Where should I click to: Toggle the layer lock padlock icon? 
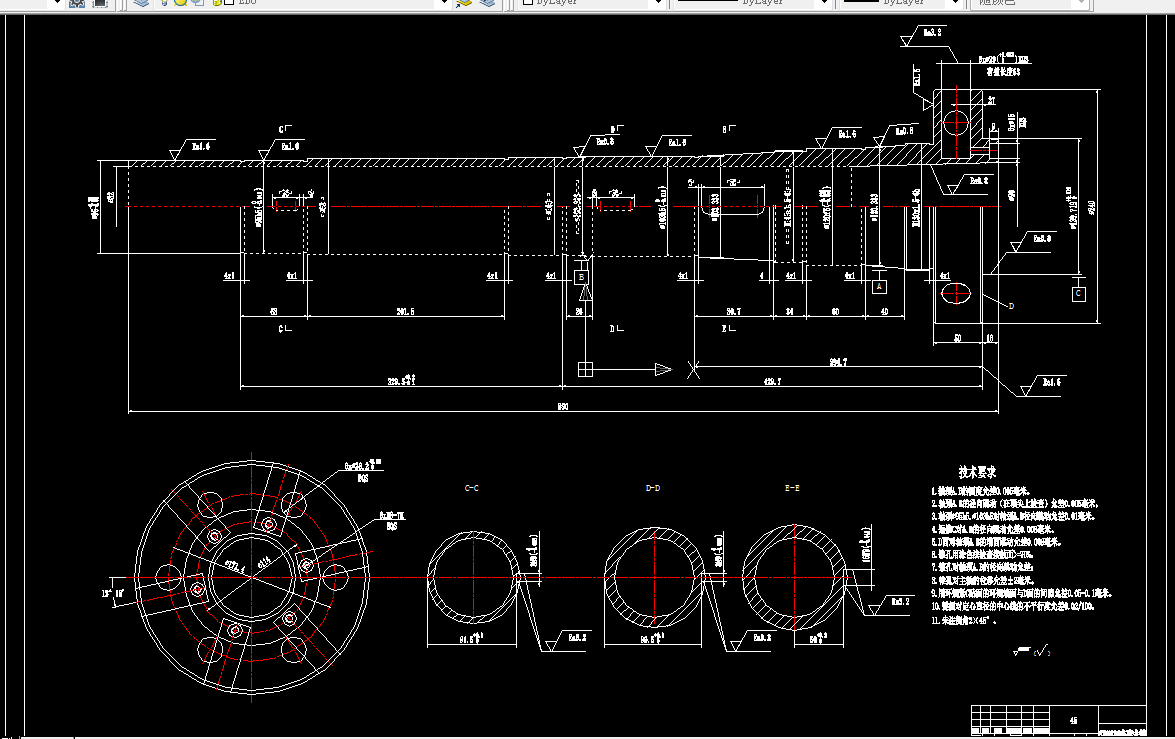point(217,3)
